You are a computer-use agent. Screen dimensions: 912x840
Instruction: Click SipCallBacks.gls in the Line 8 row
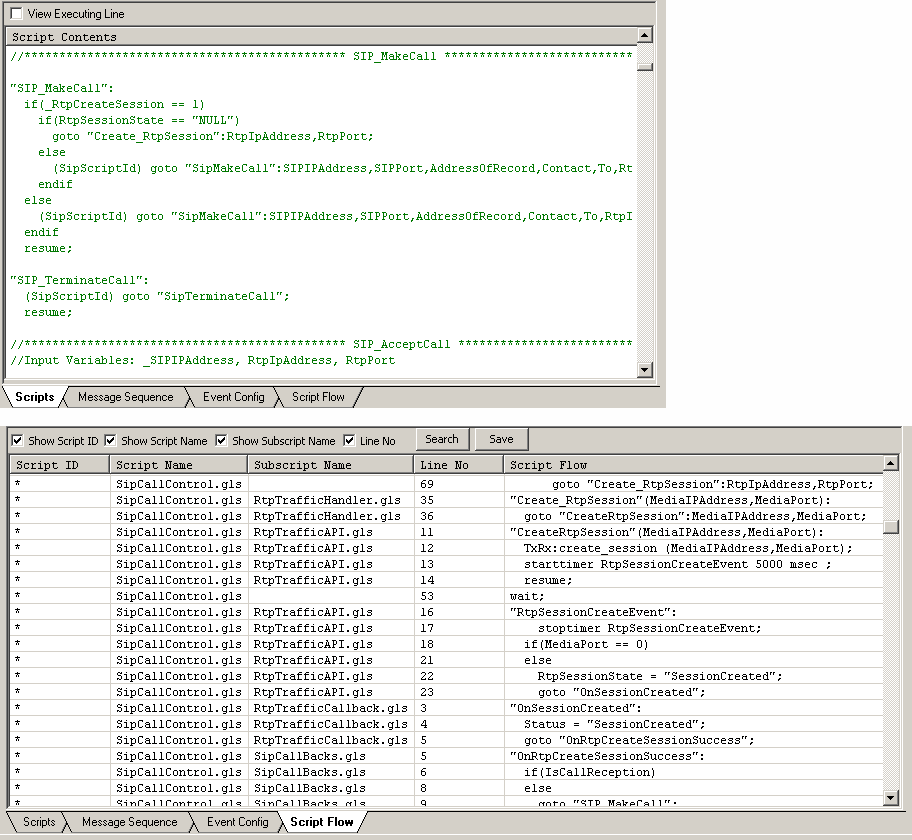[x=309, y=788]
